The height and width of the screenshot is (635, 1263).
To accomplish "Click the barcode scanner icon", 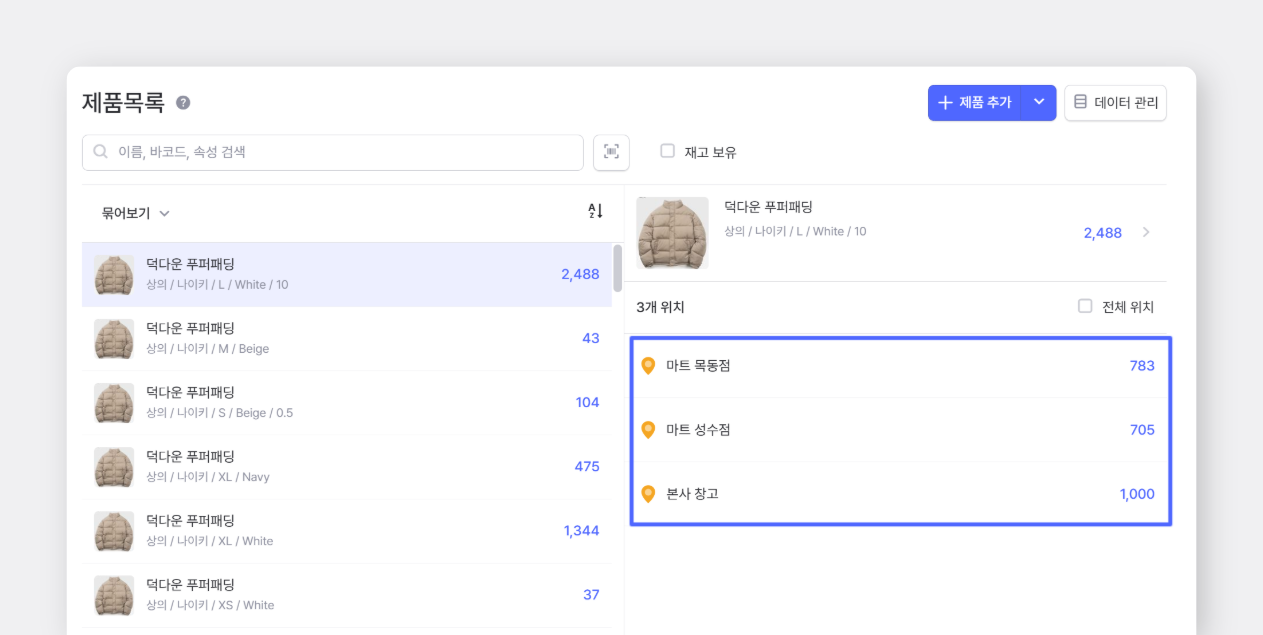I will point(611,152).
